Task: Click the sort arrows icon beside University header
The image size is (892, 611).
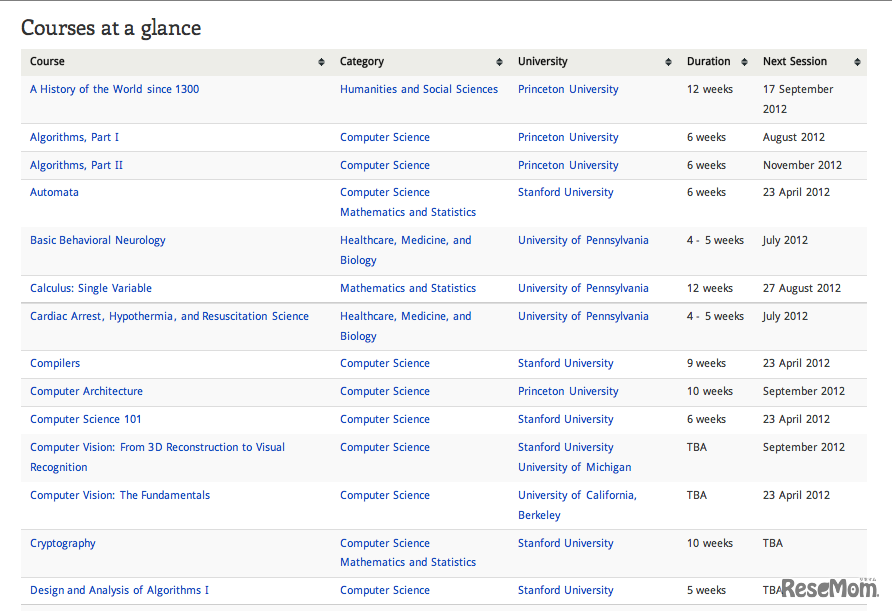Action: [x=668, y=62]
